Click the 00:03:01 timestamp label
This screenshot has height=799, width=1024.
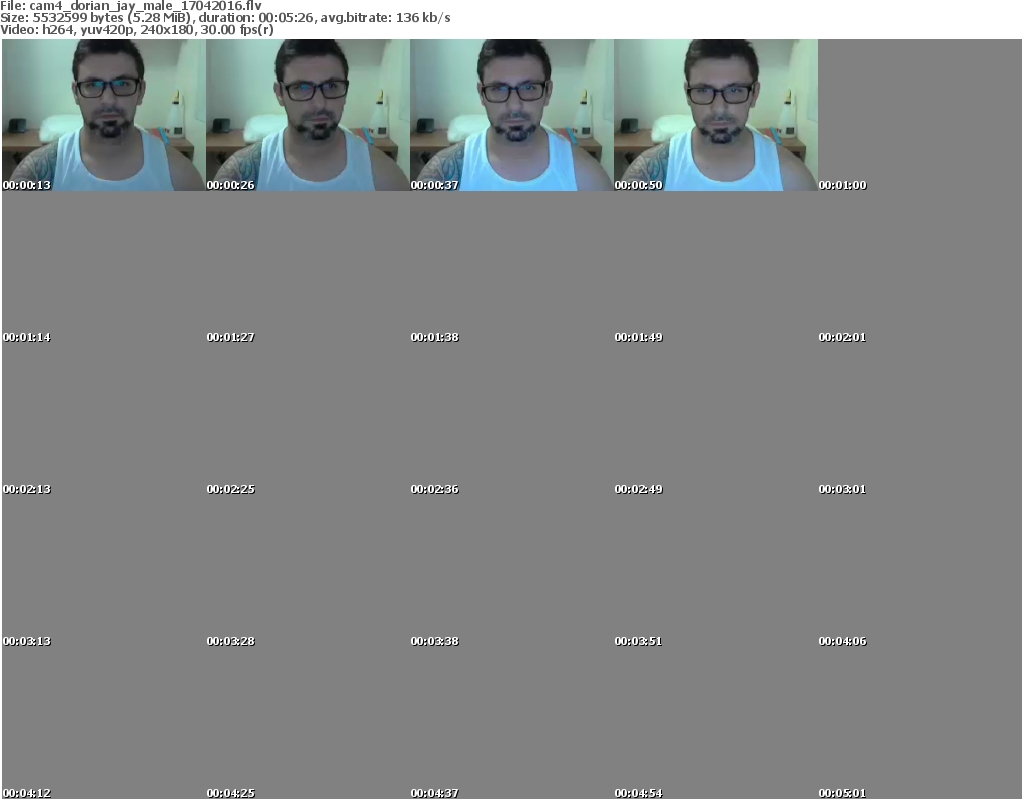[x=842, y=489]
